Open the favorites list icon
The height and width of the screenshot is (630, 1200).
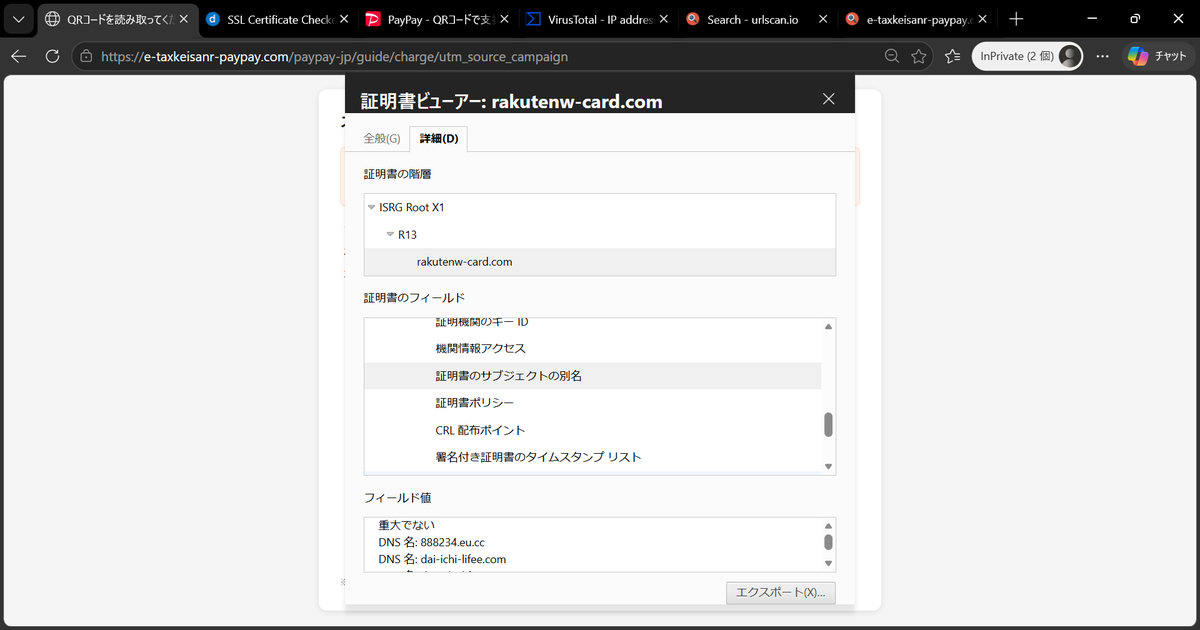952,57
